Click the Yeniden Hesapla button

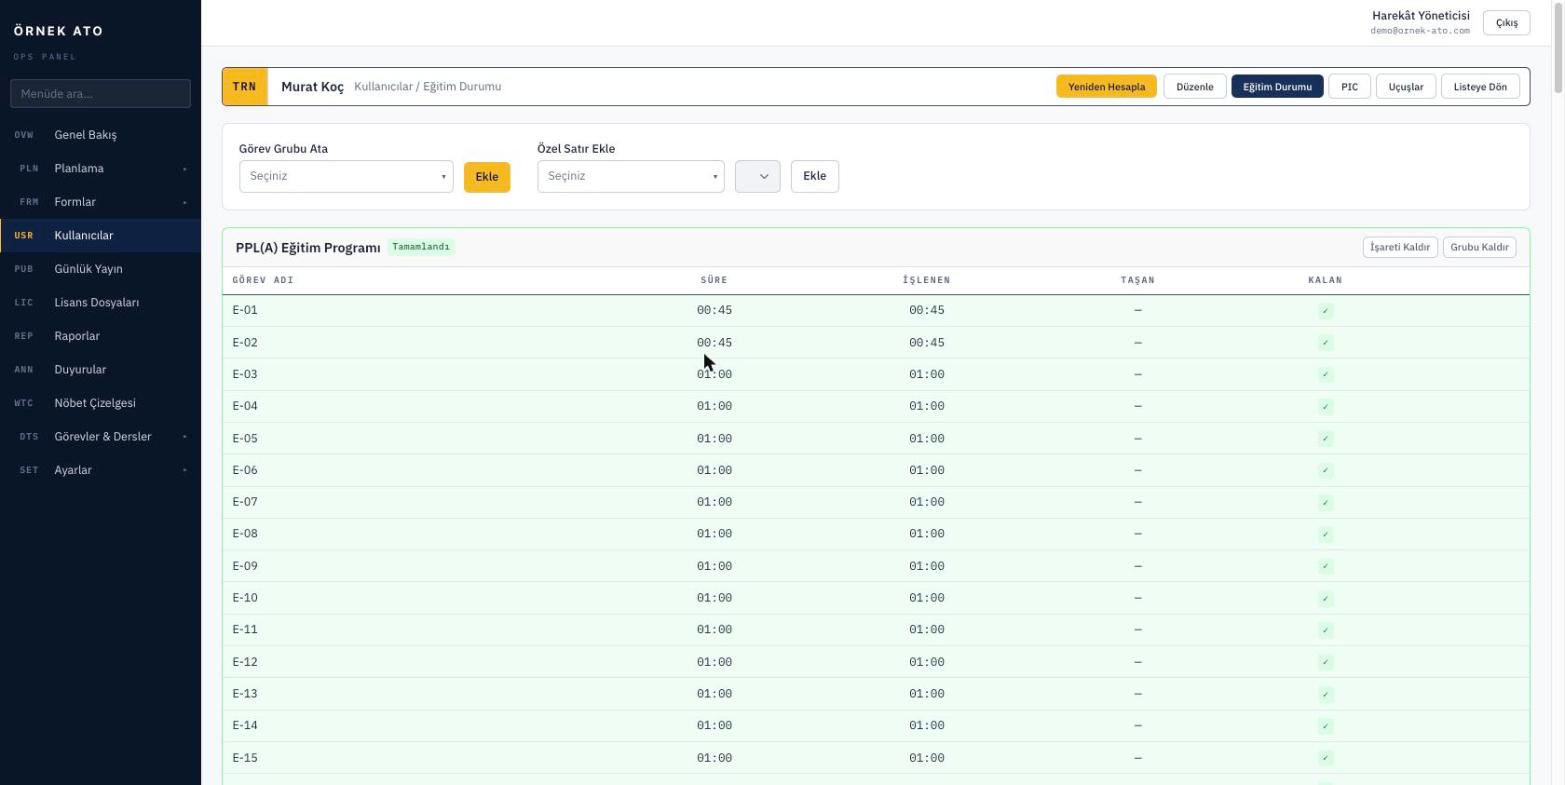tap(1106, 87)
